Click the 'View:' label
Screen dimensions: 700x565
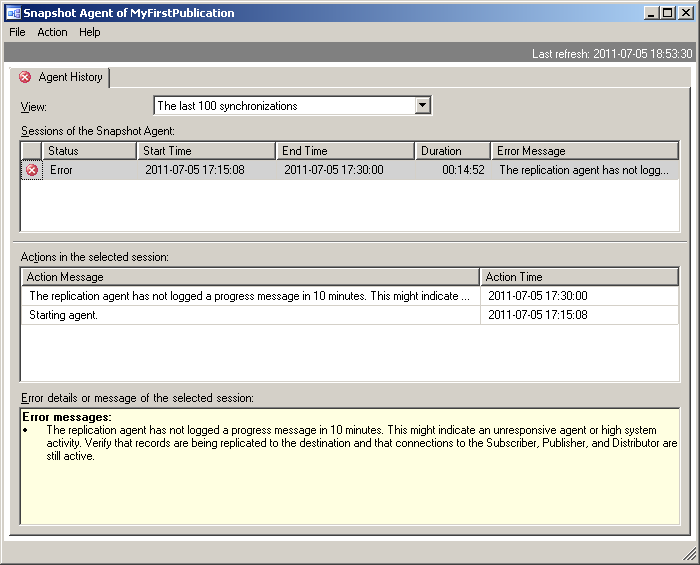point(33,107)
